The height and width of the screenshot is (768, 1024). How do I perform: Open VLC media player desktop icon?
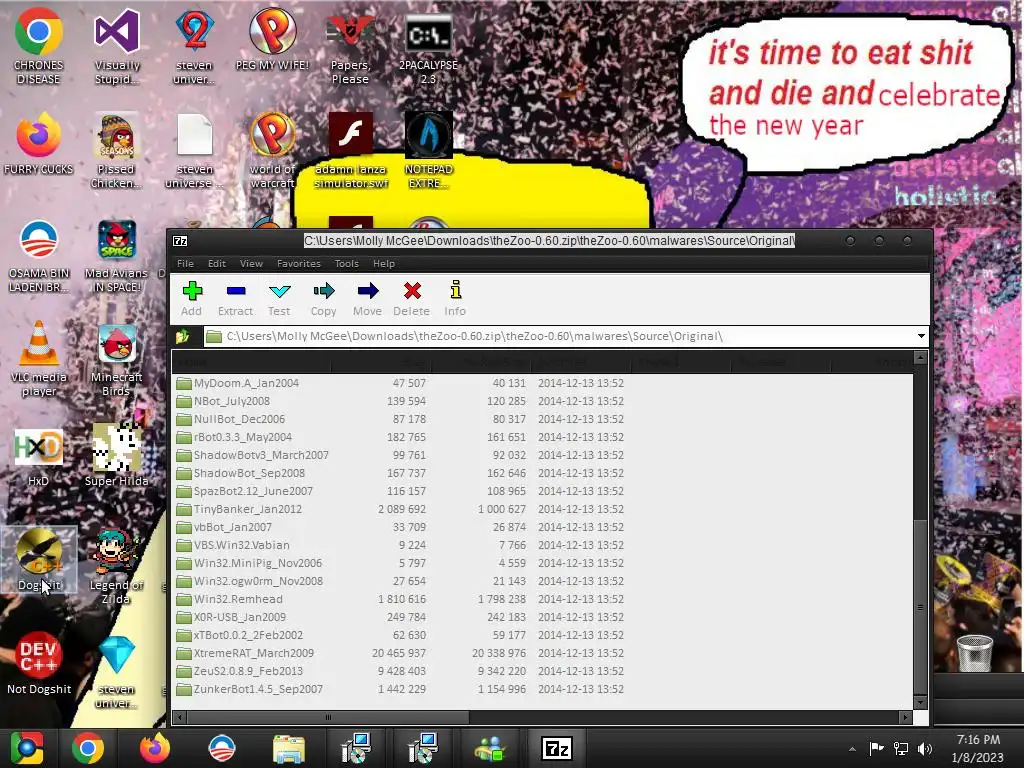pyautogui.click(x=39, y=359)
